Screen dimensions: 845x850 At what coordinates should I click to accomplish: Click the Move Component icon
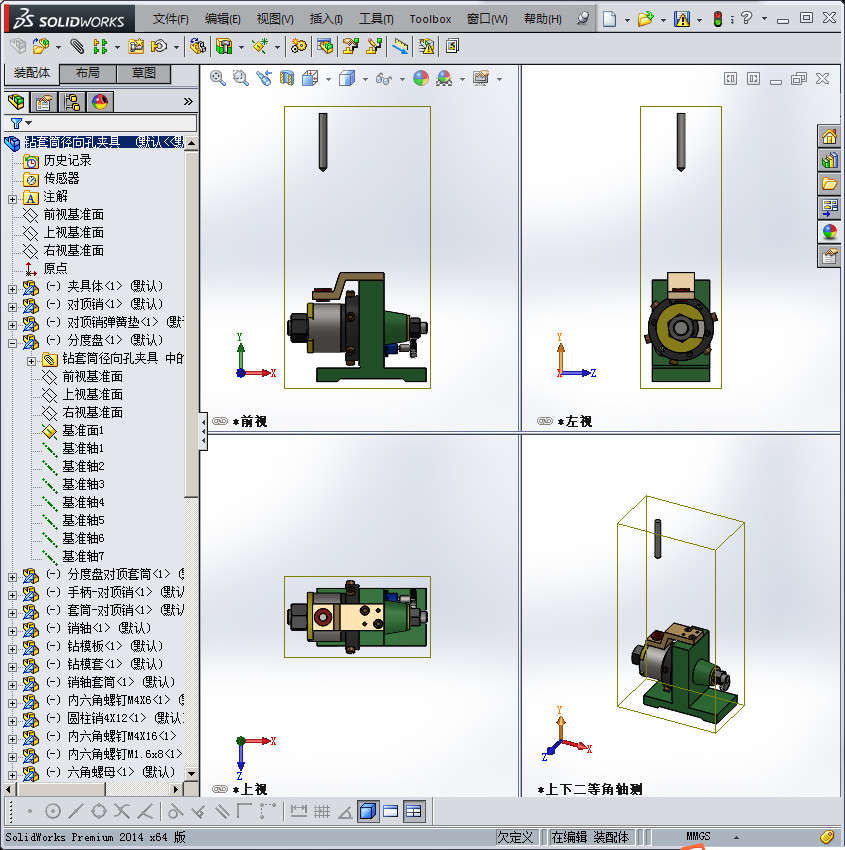point(159,47)
